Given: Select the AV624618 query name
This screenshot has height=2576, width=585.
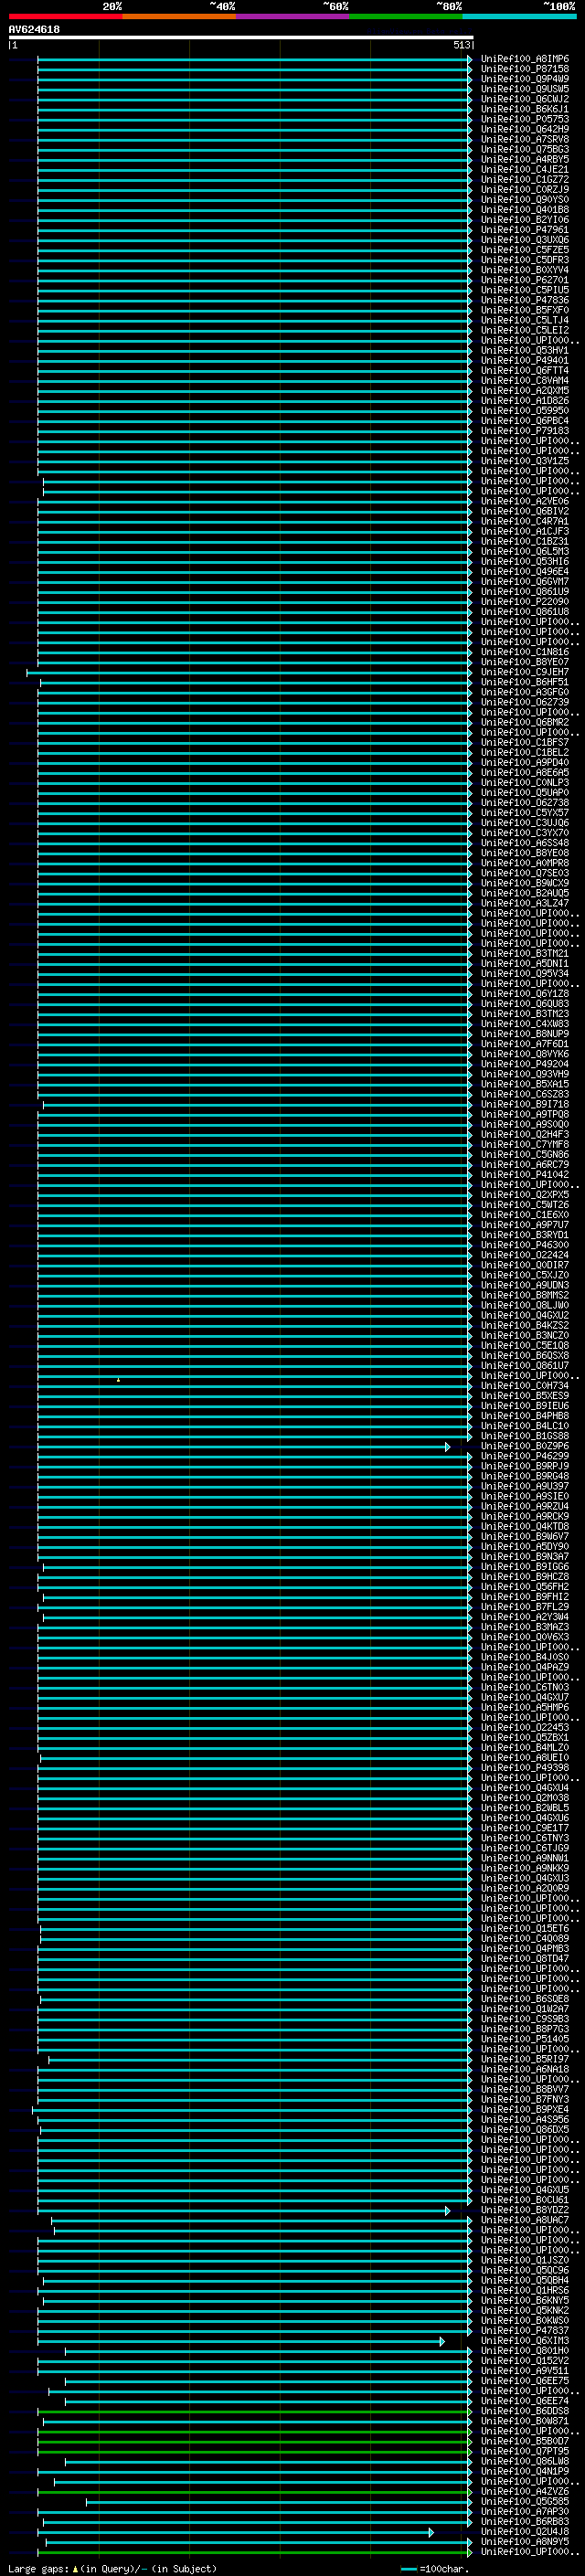Looking at the screenshot, I should tap(34, 30).
